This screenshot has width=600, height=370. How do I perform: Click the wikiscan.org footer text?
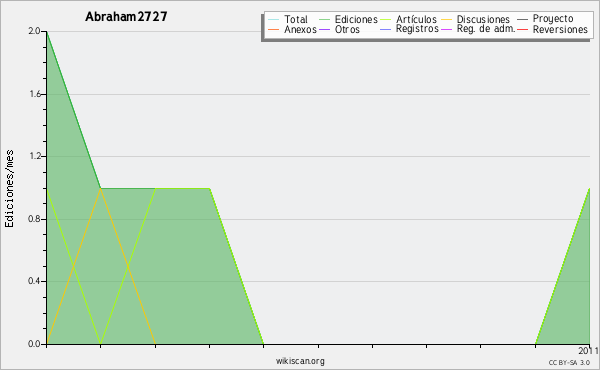coord(300,361)
